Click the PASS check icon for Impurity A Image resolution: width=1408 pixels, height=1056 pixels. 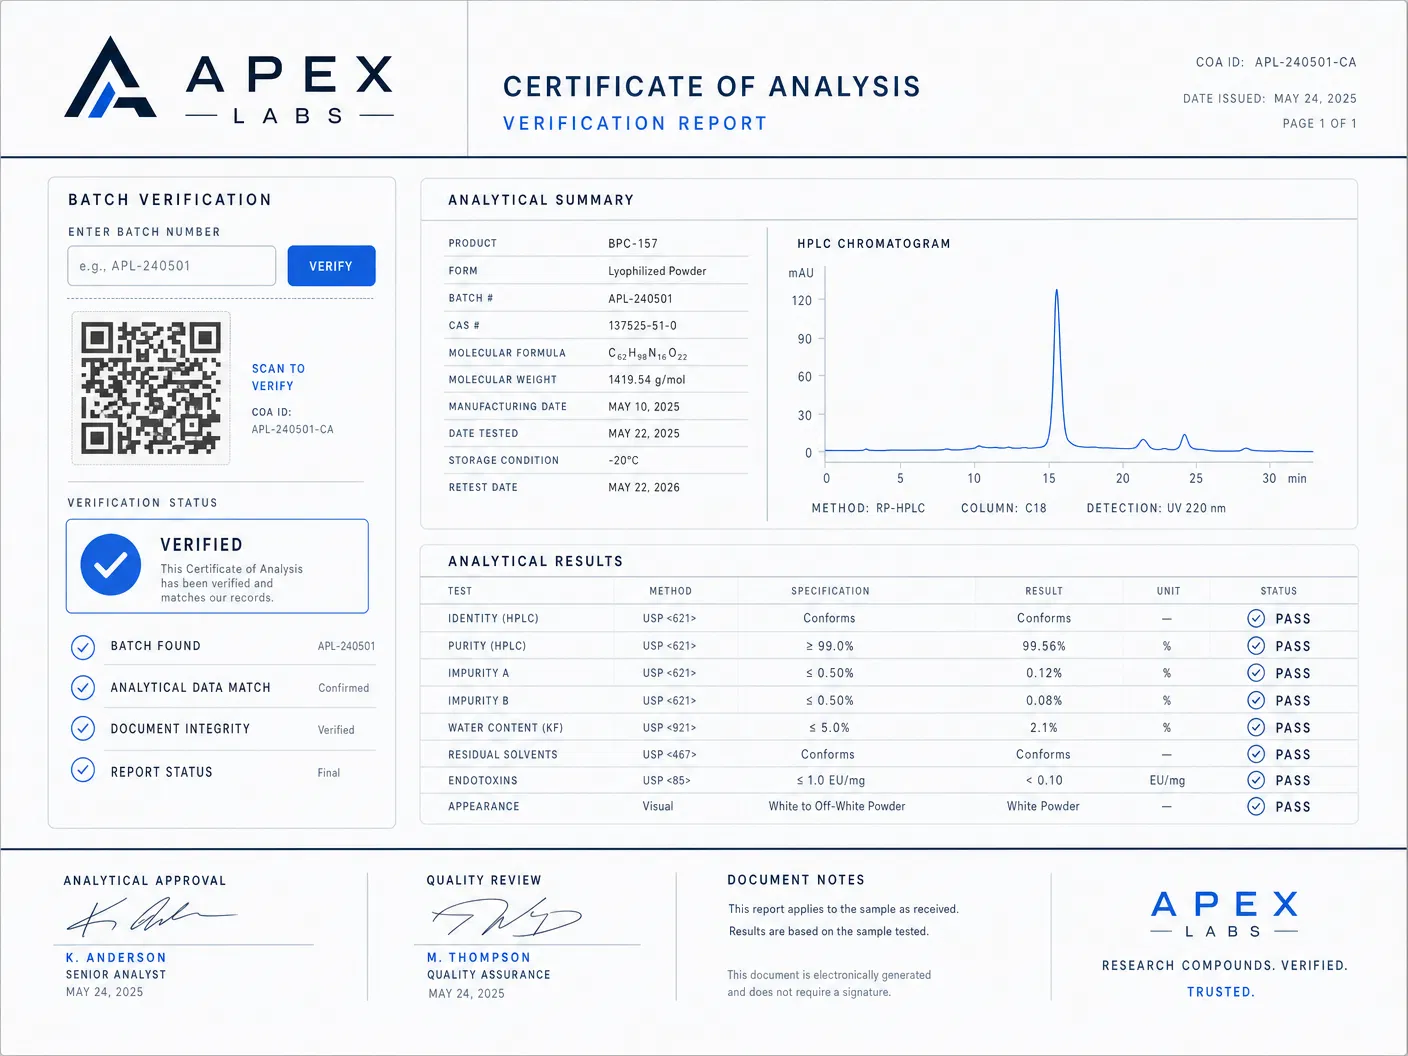(x=1256, y=673)
